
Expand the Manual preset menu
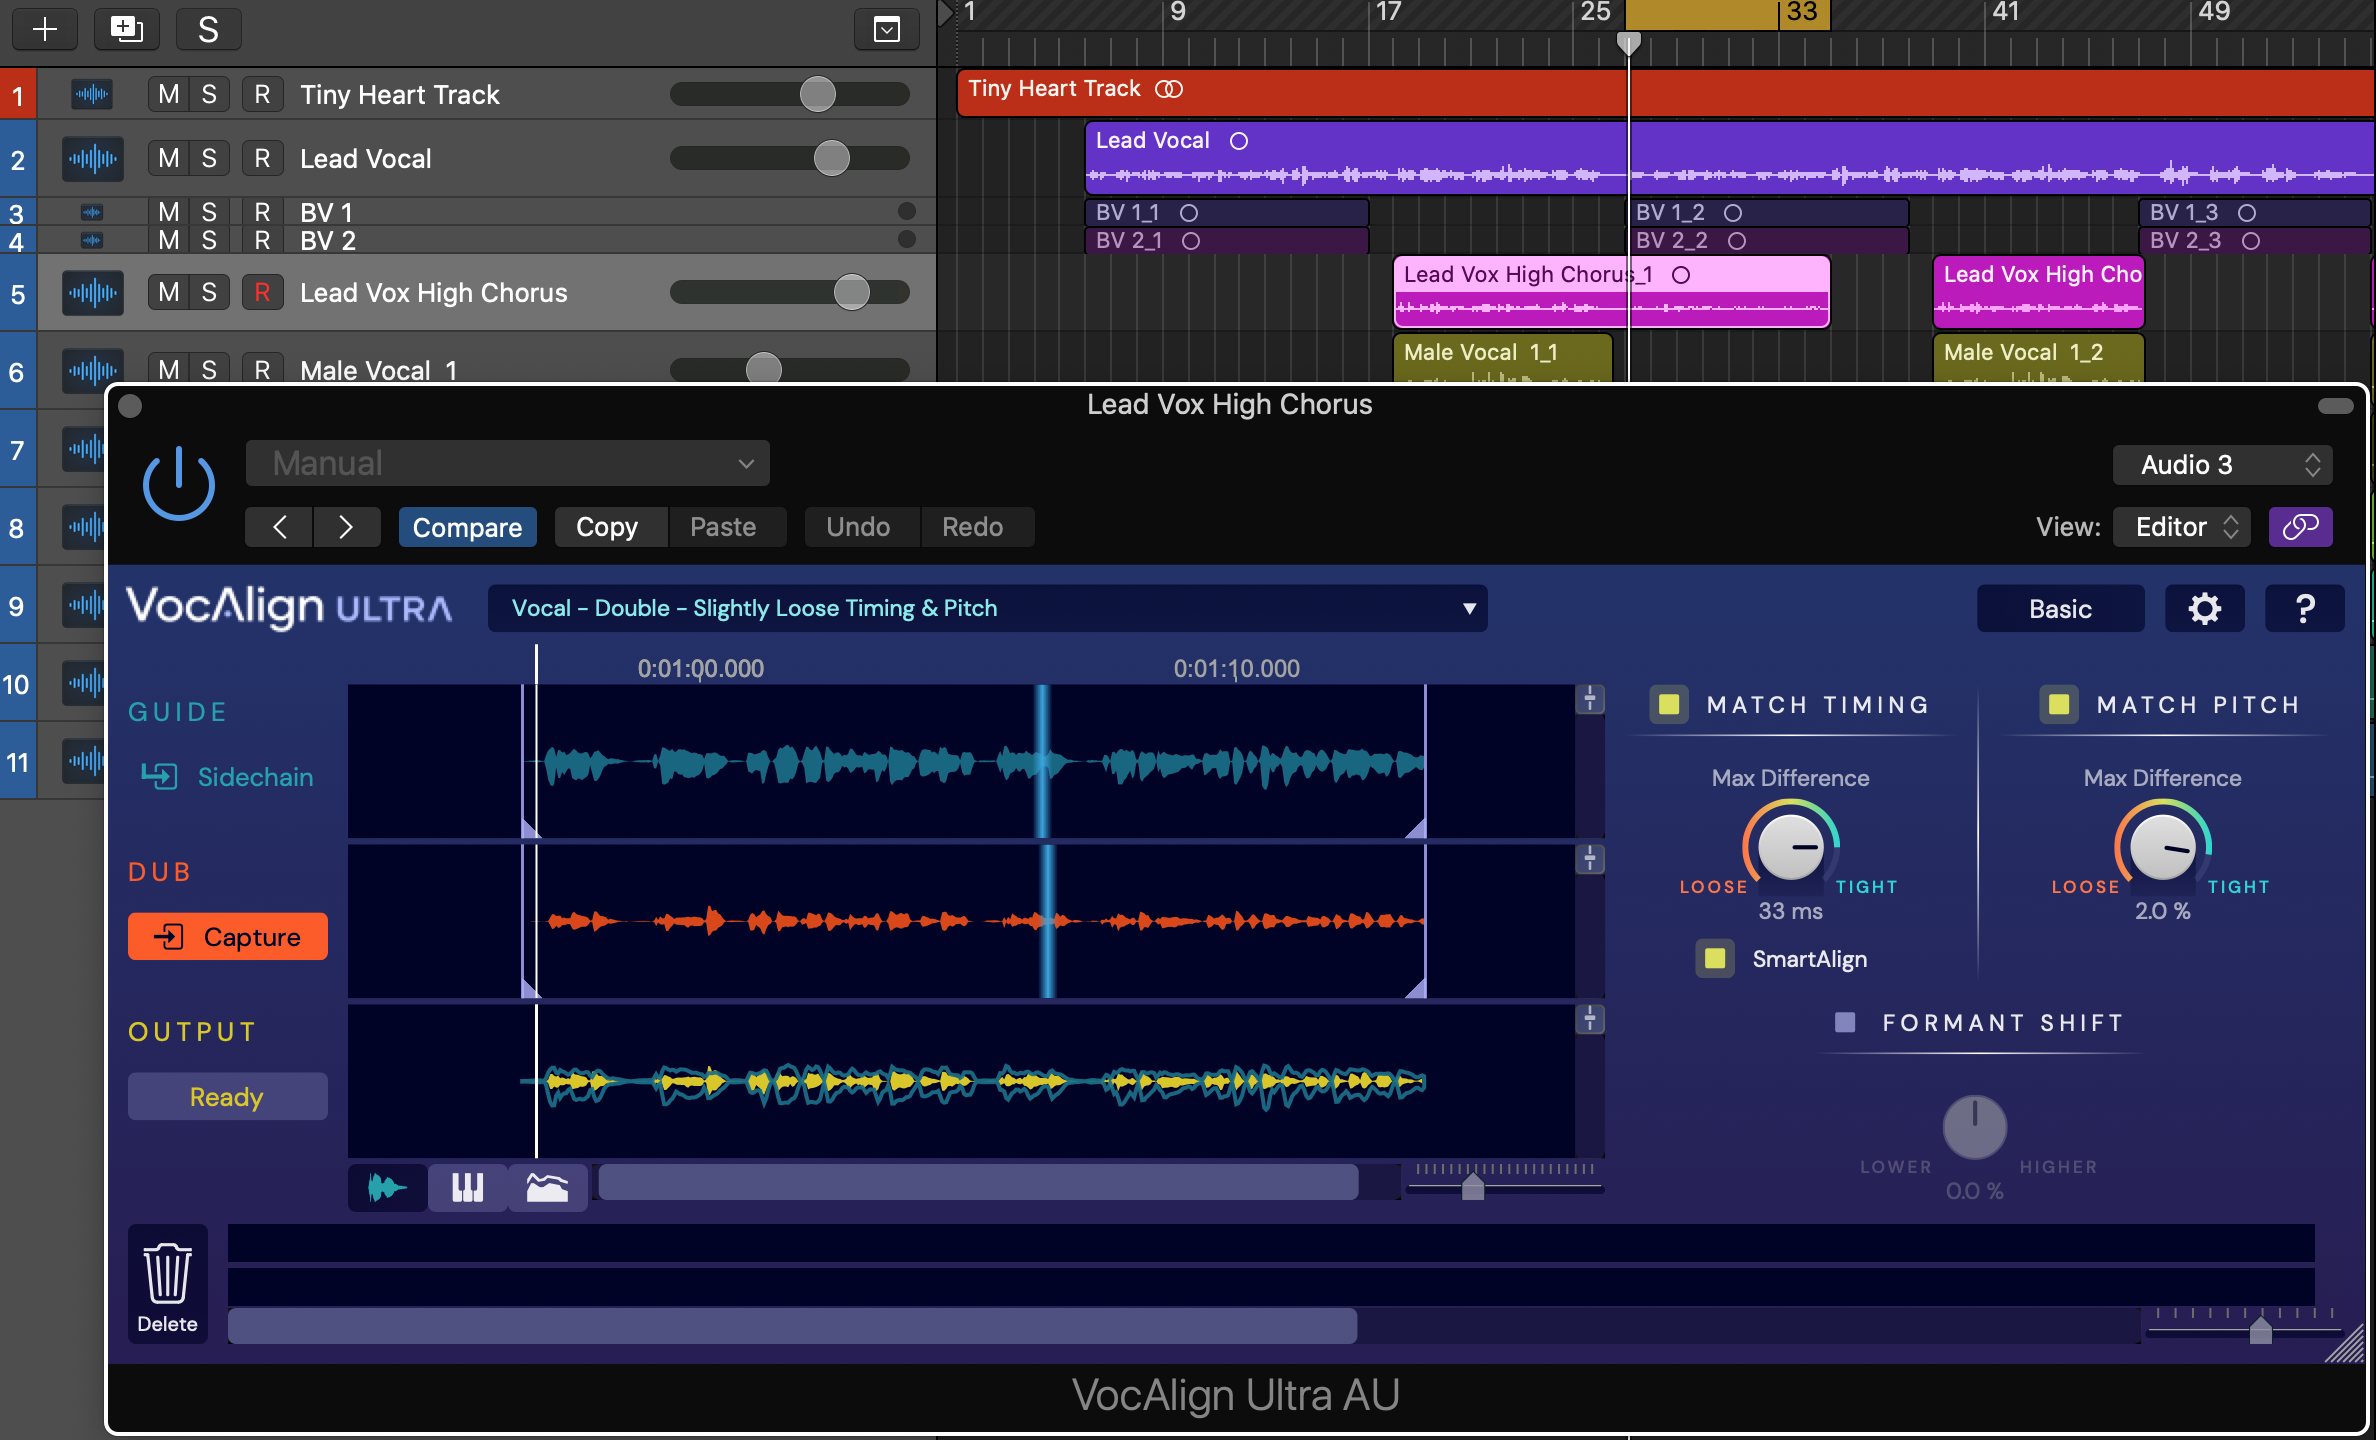click(507, 463)
